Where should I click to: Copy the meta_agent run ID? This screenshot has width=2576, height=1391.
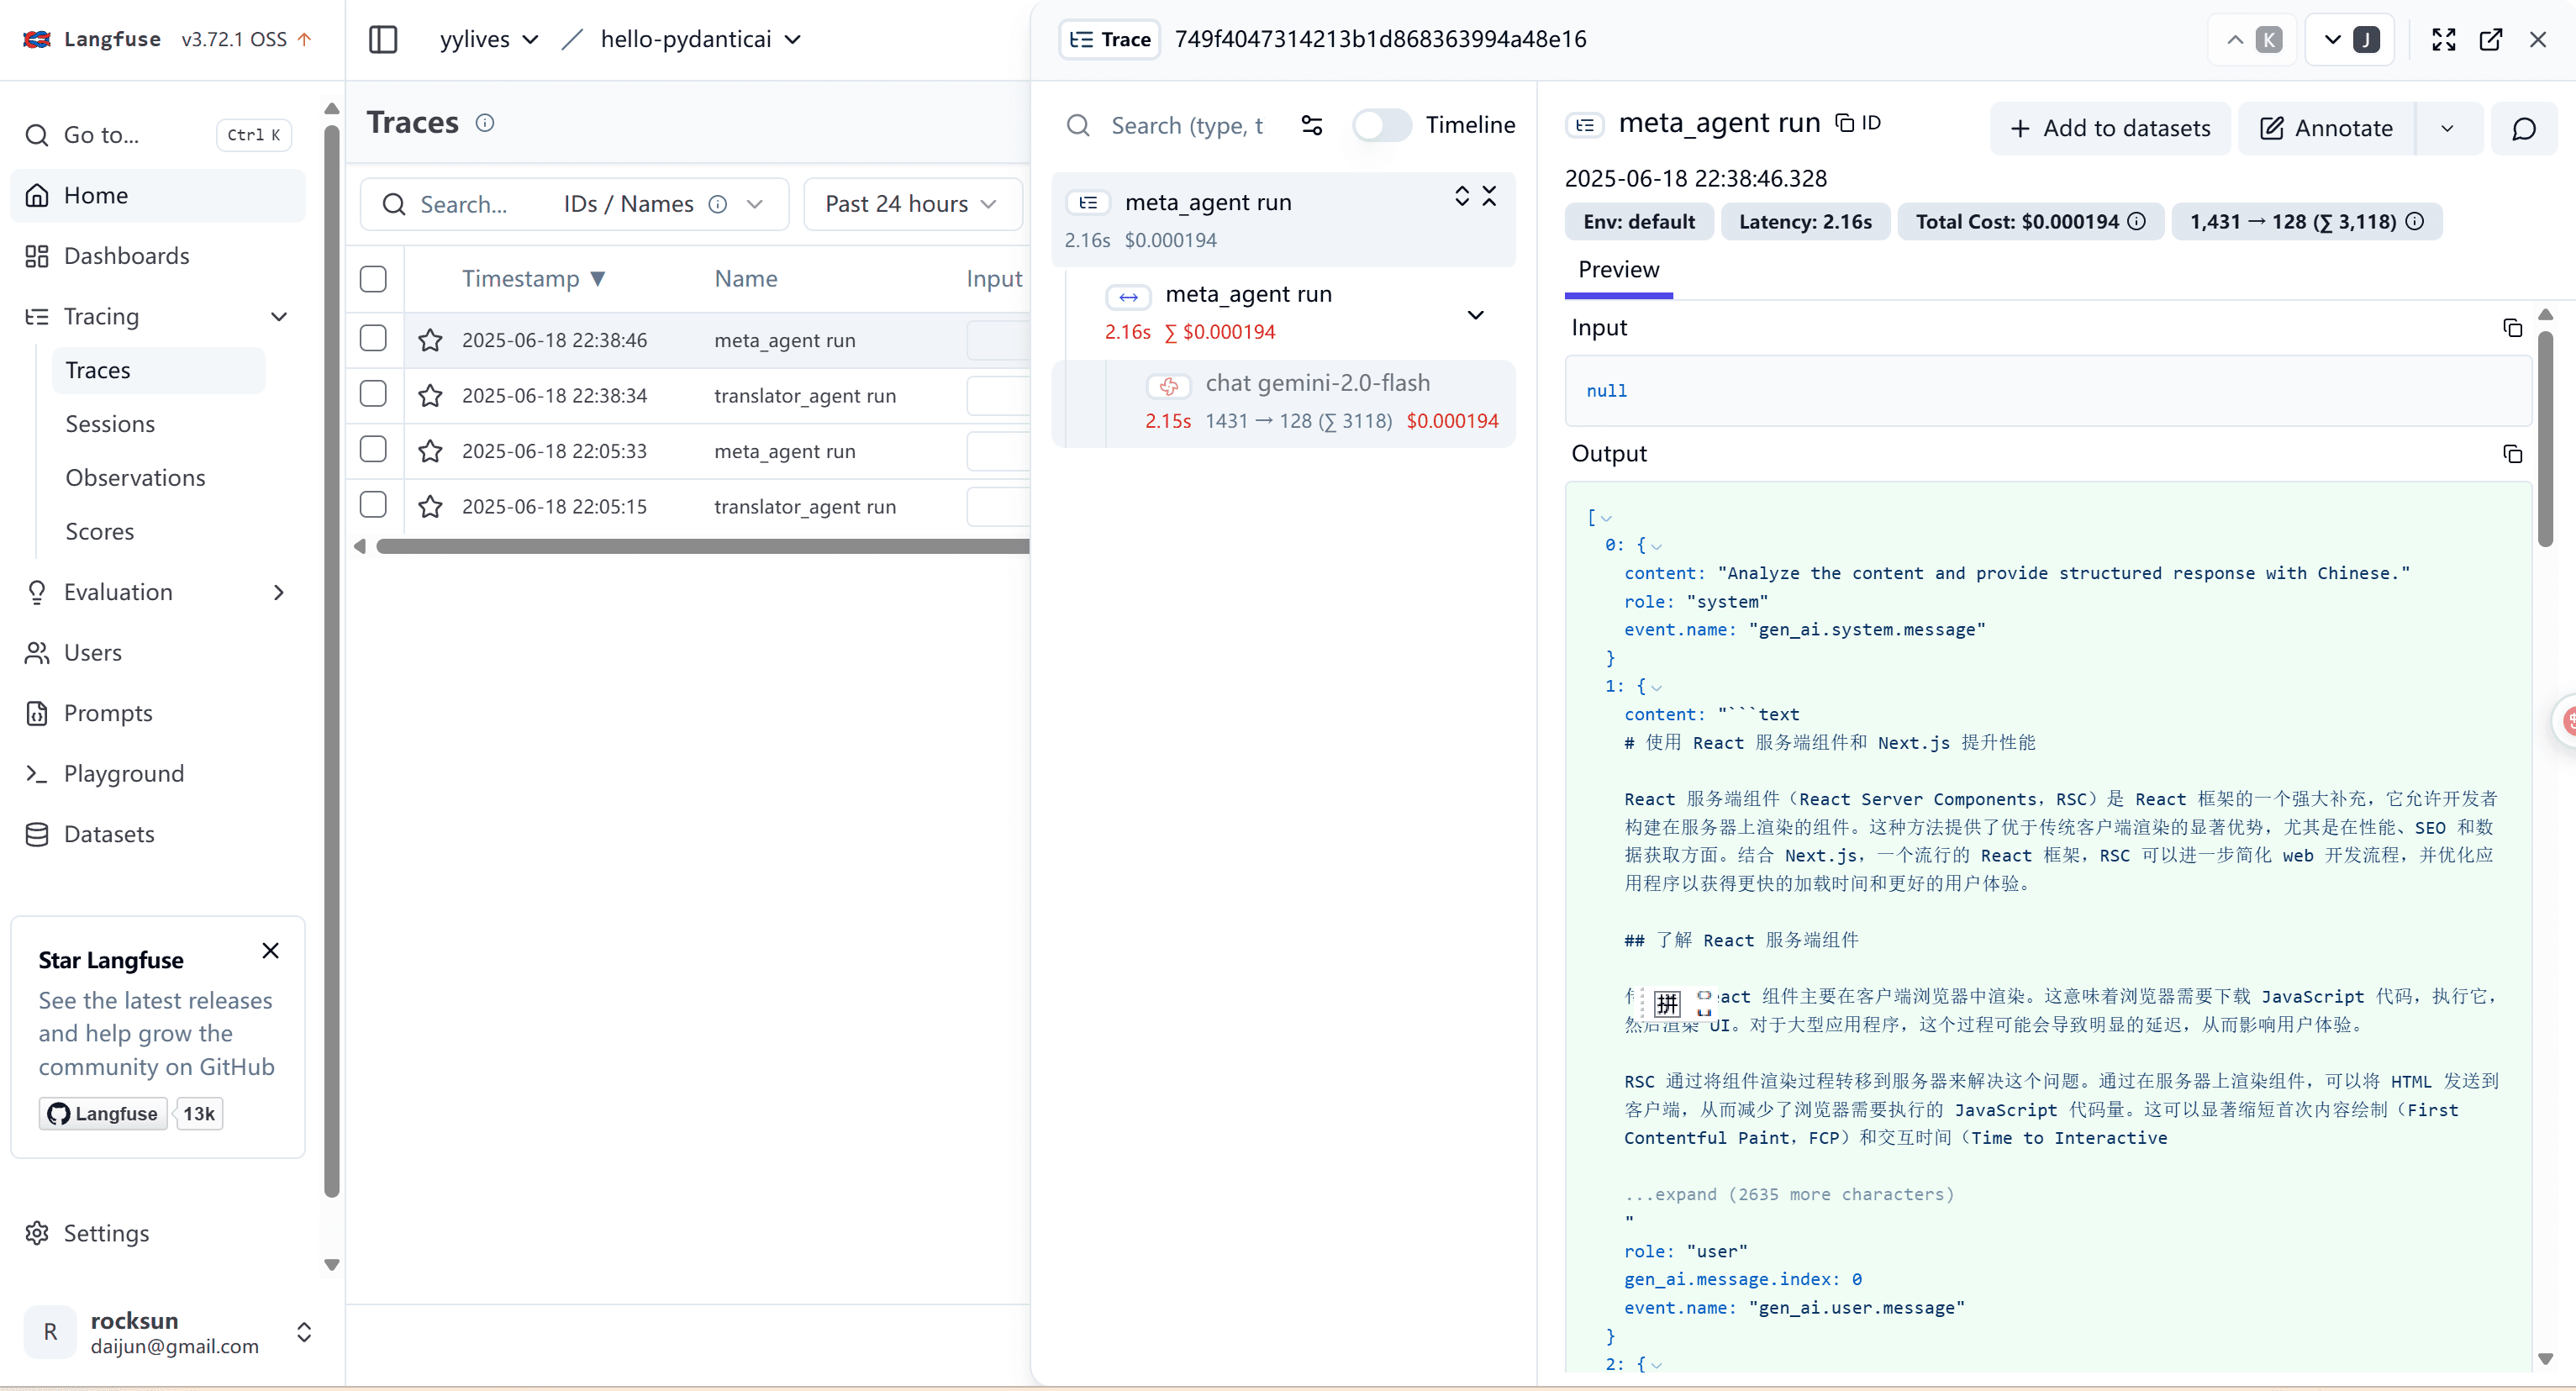click(x=1858, y=123)
